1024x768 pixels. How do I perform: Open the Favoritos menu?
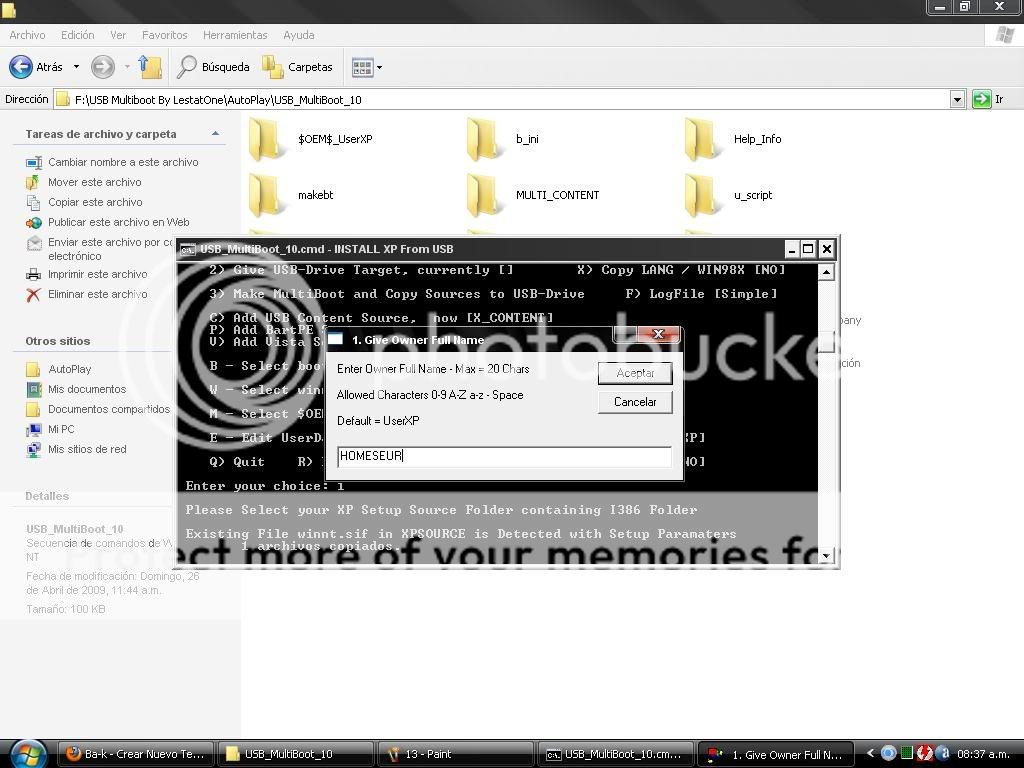click(165, 35)
